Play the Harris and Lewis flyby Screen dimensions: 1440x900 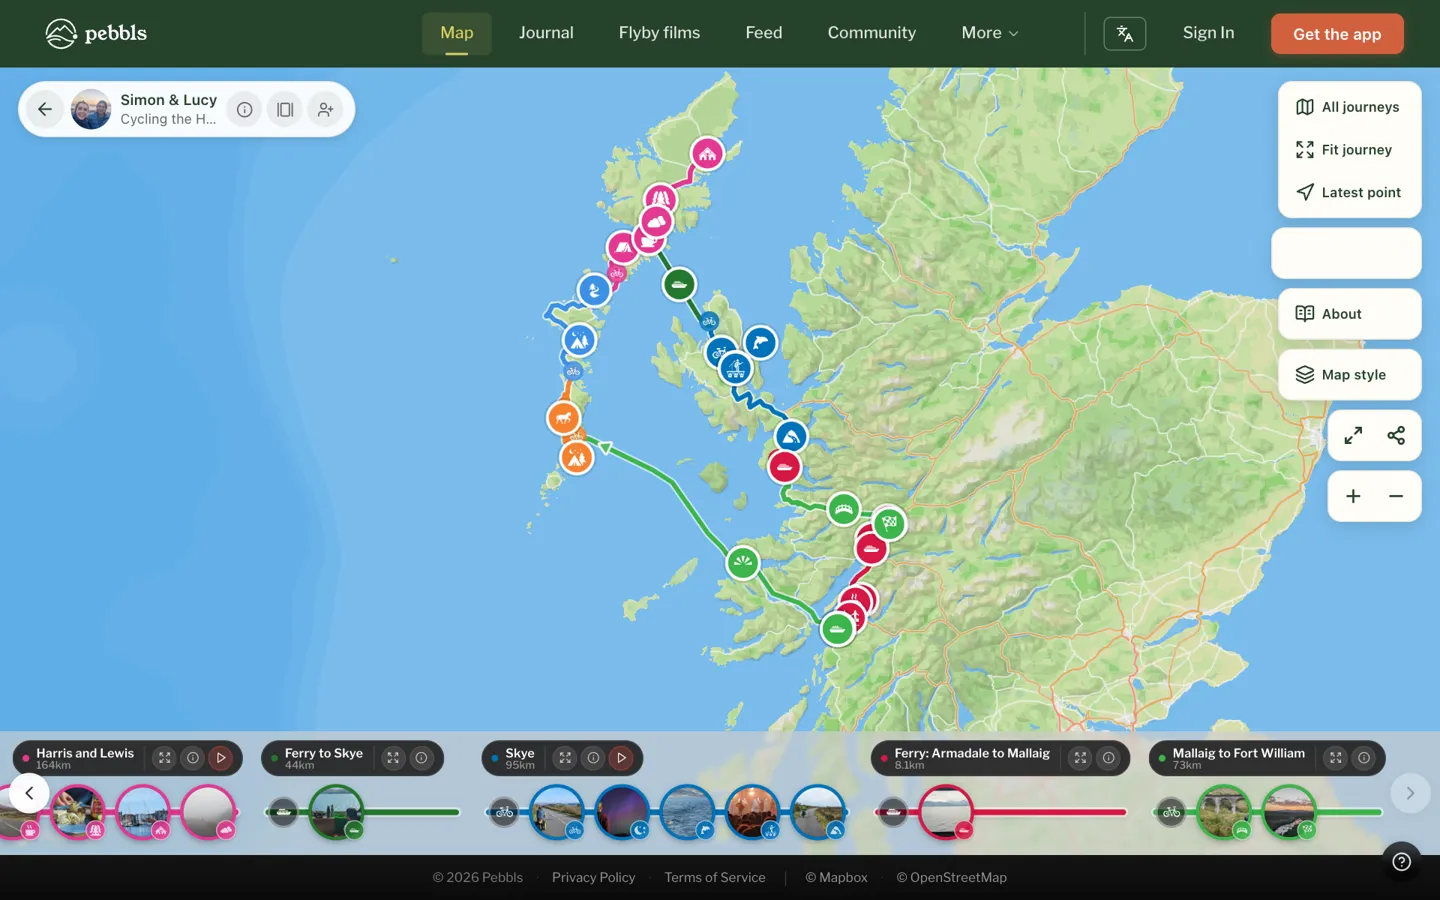221,758
